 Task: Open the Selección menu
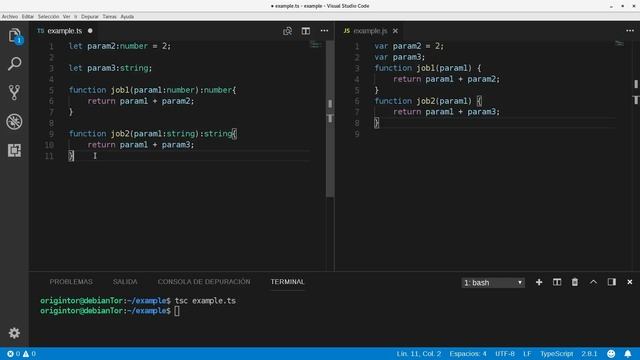tap(49, 17)
